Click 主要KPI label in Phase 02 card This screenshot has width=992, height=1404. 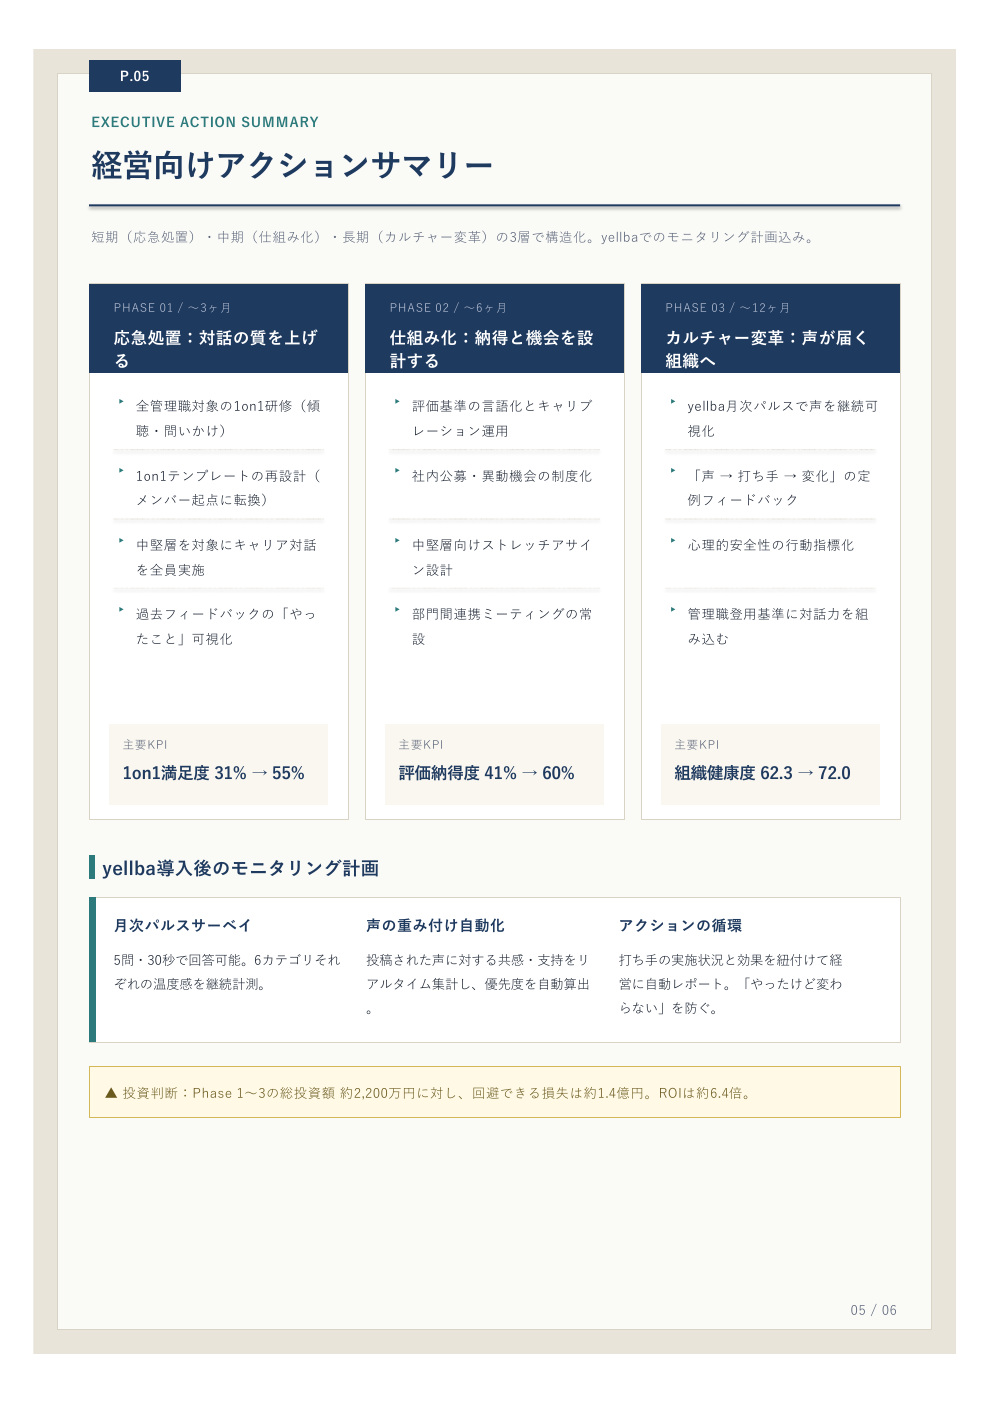pos(421,745)
